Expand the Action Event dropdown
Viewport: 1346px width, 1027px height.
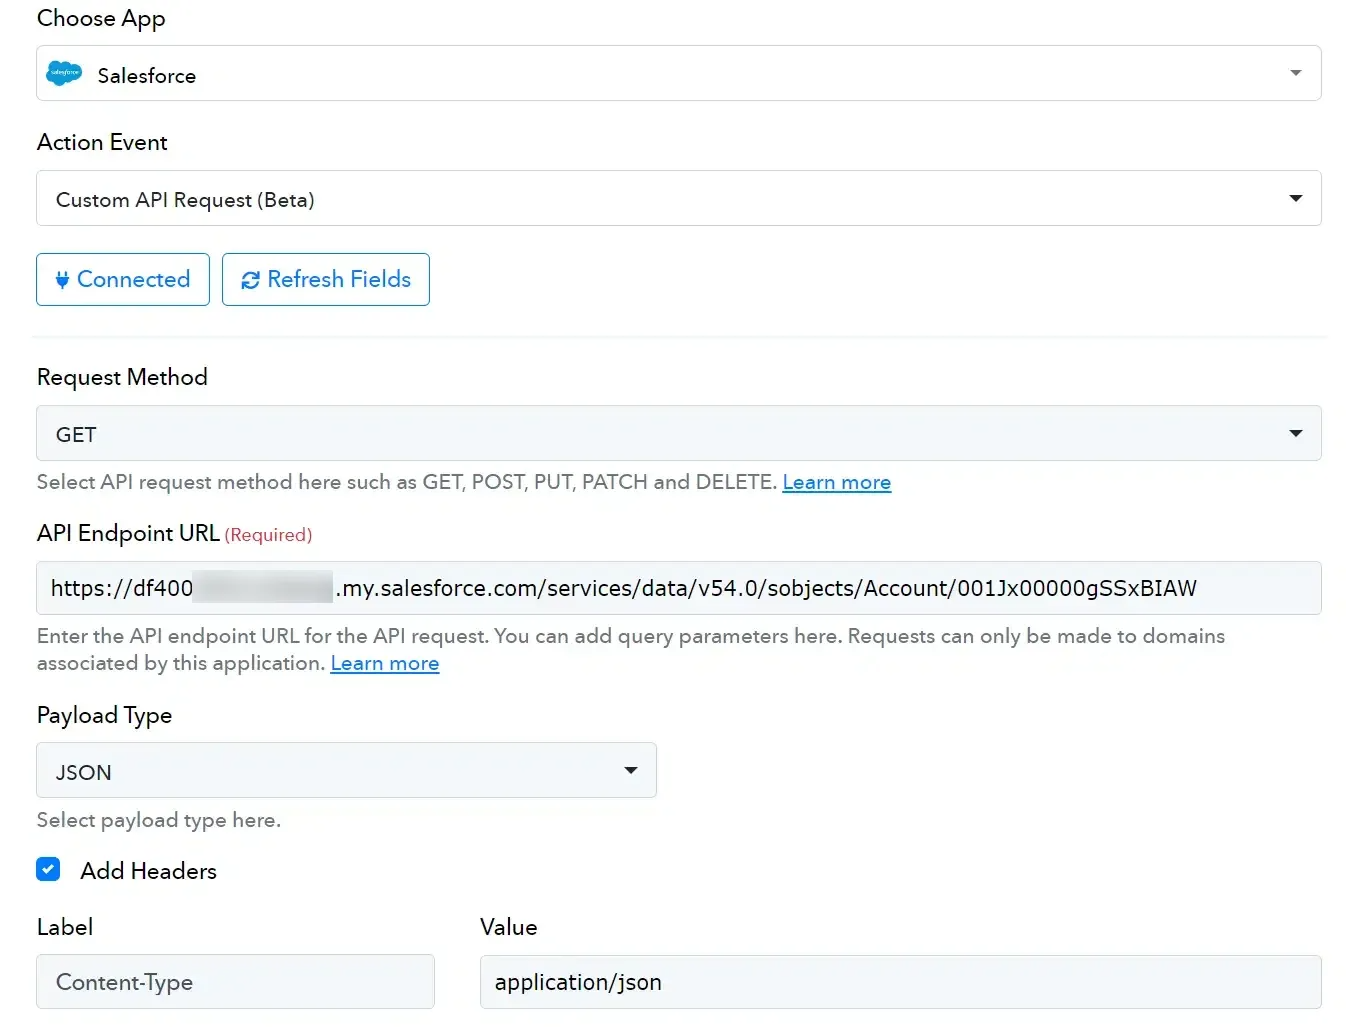tap(679, 198)
